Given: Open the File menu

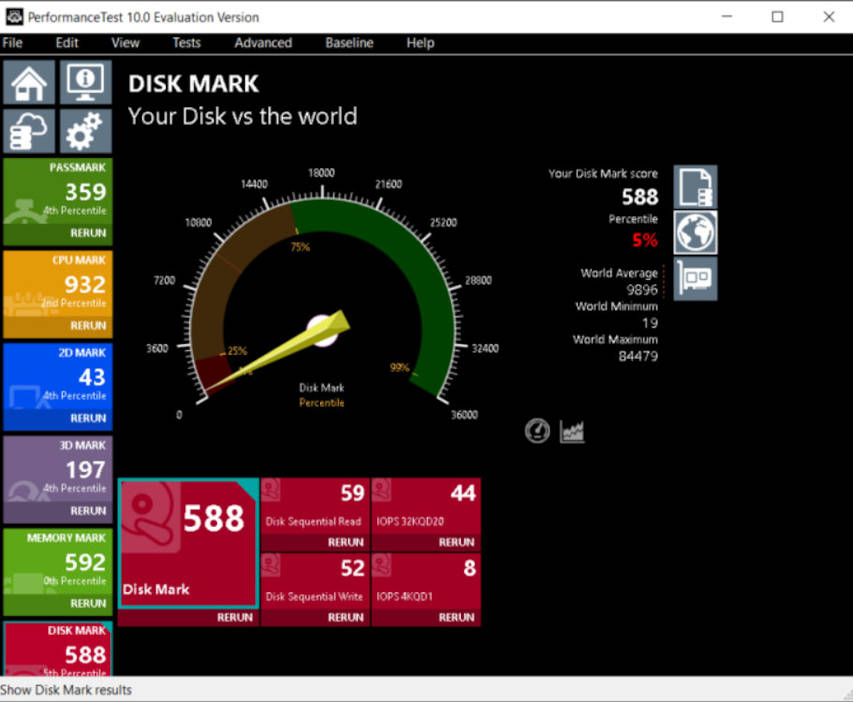Looking at the screenshot, I should point(13,43).
